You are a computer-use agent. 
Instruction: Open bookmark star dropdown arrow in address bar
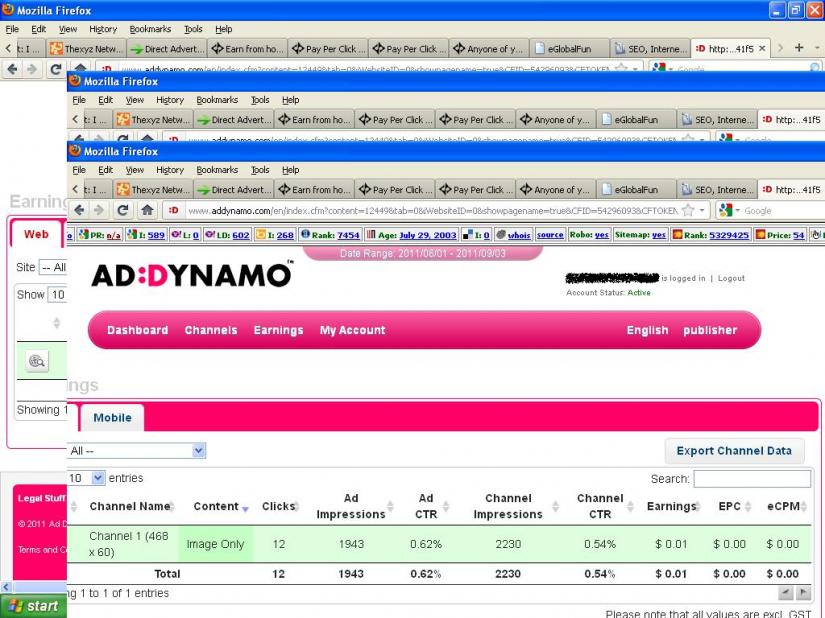(x=702, y=210)
